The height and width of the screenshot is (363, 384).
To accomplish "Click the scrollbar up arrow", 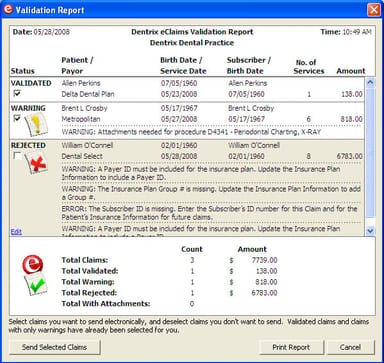I will click(x=370, y=83).
